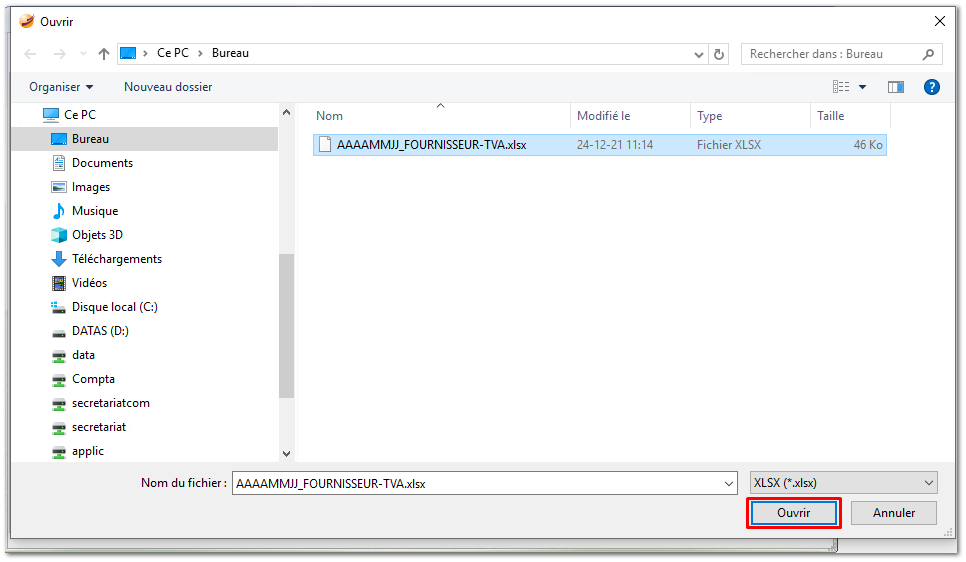Open Téléchargements in navigation pane

pos(116,259)
